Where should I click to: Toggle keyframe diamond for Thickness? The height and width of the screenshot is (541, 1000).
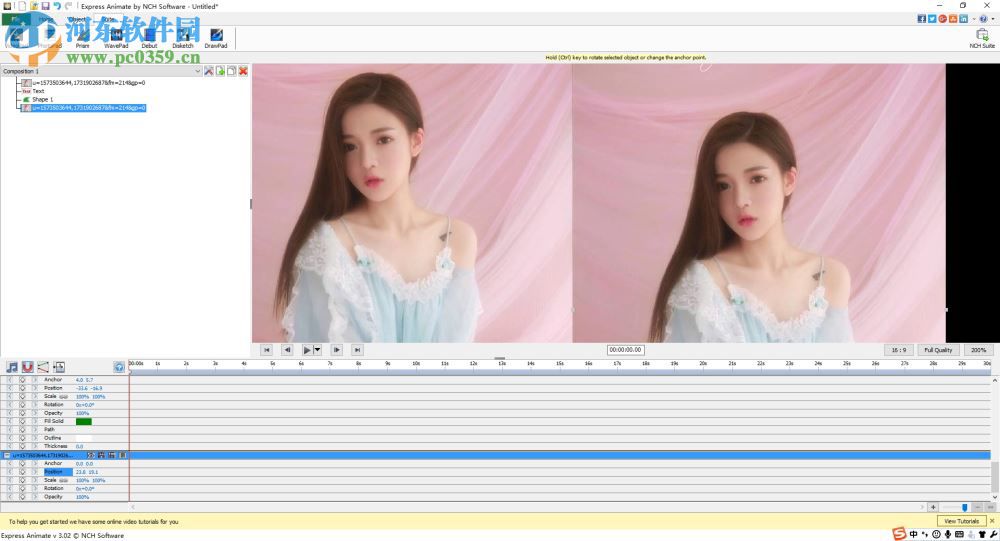(x=22, y=446)
